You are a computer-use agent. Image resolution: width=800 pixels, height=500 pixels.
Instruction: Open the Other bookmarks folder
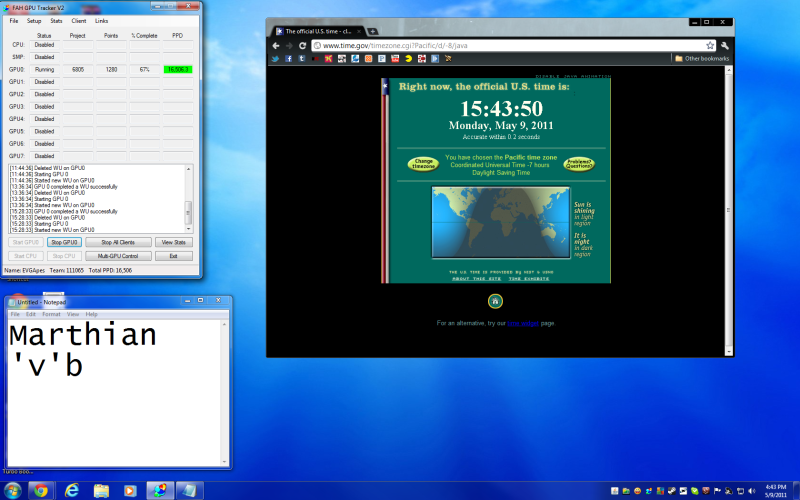[701, 59]
